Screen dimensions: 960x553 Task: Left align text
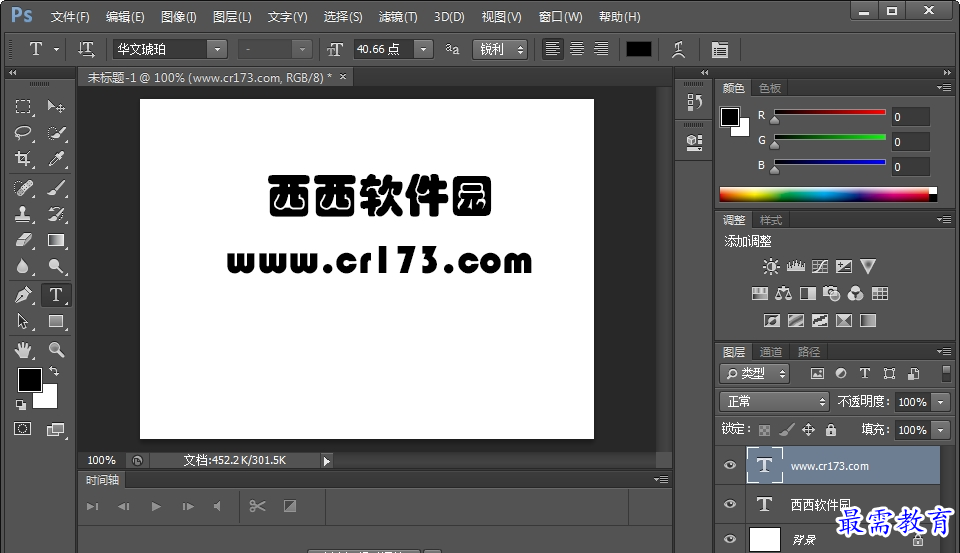tap(552, 49)
